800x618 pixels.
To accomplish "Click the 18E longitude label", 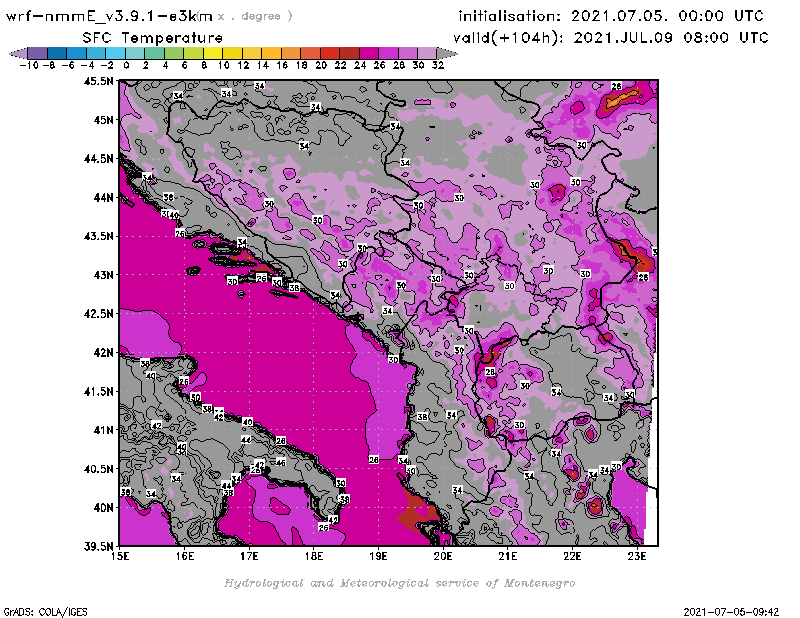I will coord(314,556).
